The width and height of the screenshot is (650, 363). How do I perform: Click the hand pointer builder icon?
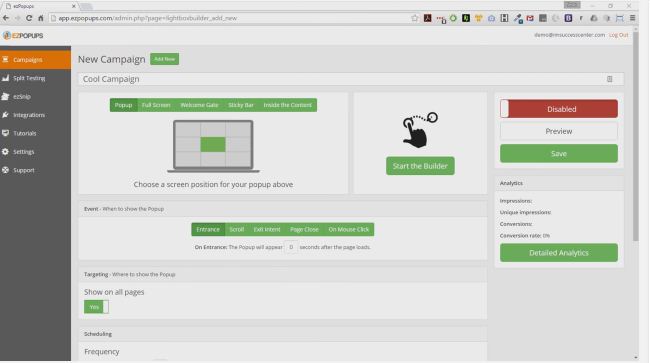point(420,131)
